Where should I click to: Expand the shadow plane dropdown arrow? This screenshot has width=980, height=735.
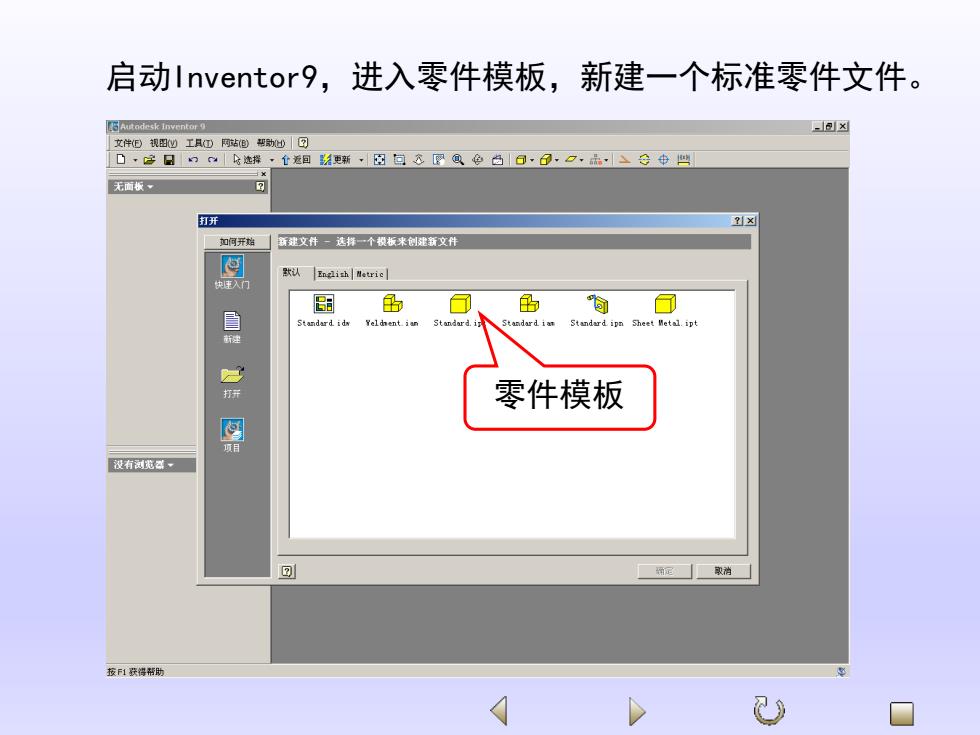(x=582, y=160)
